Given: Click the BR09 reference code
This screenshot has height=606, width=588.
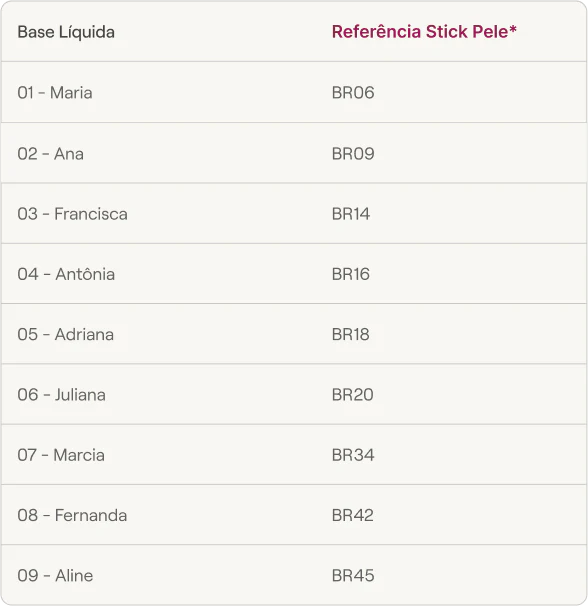Looking at the screenshot, I should coord(353,154).
